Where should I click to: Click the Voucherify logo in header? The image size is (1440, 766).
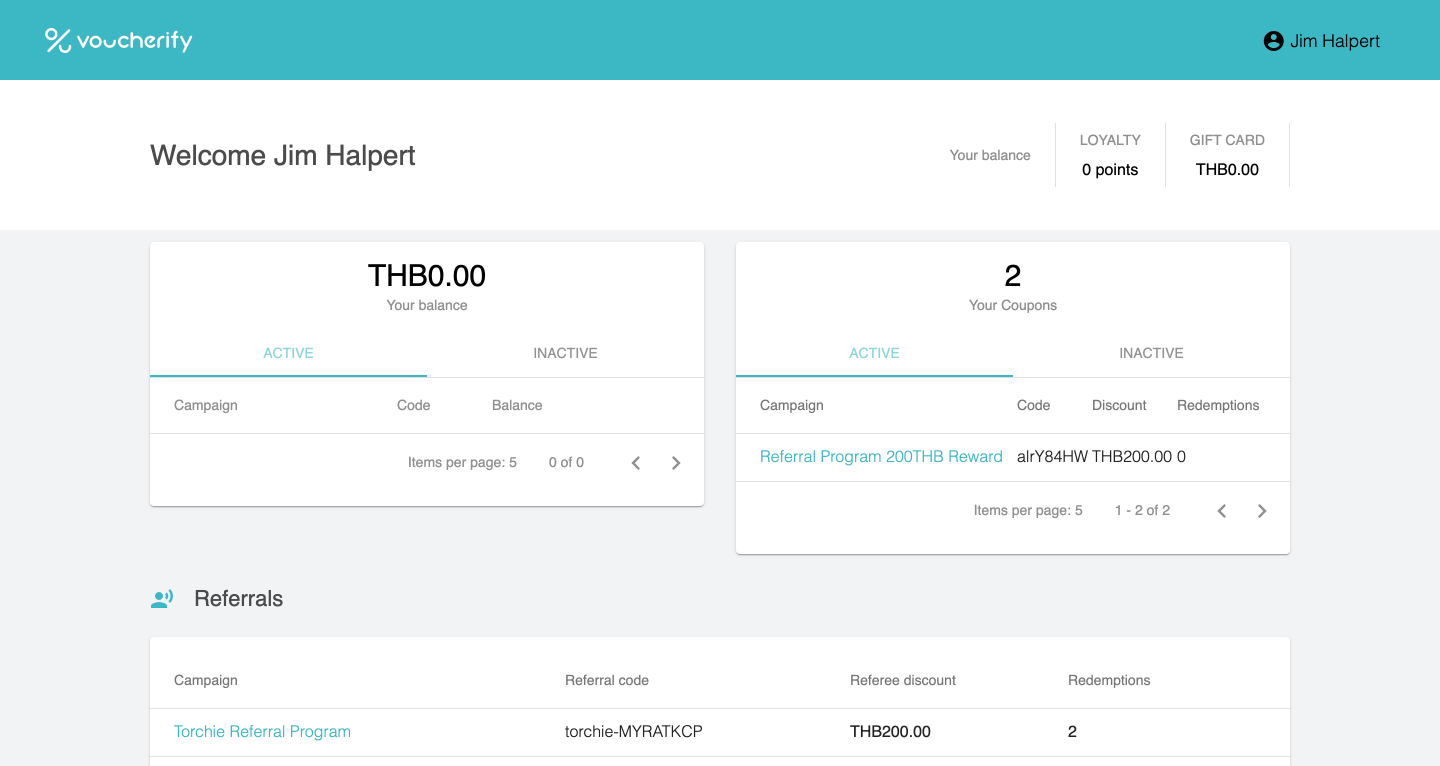pyautogui.click(x=118, y=40)
